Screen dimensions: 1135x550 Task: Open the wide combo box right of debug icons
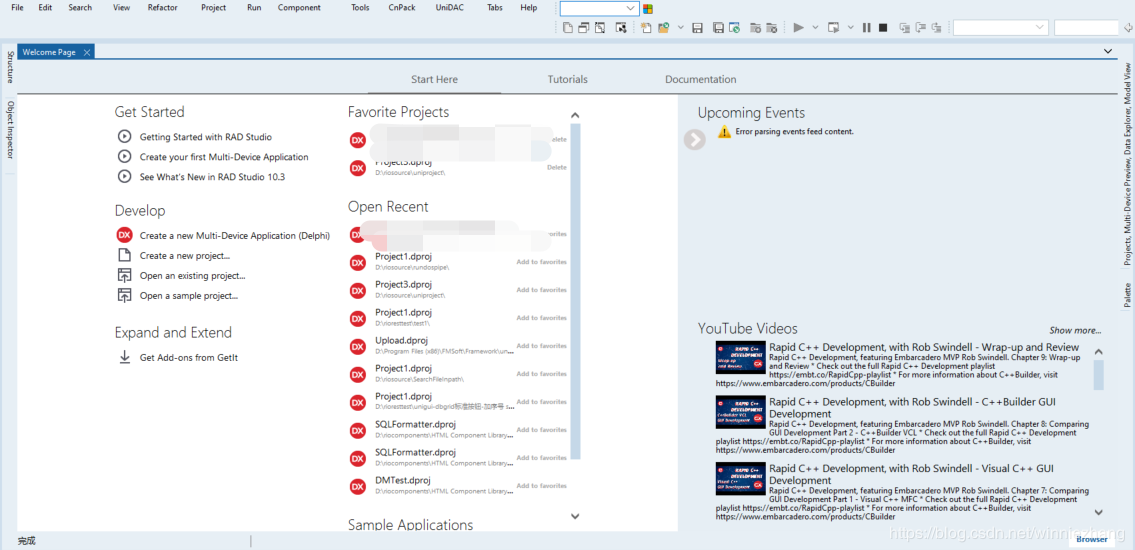click(1001, 28)
